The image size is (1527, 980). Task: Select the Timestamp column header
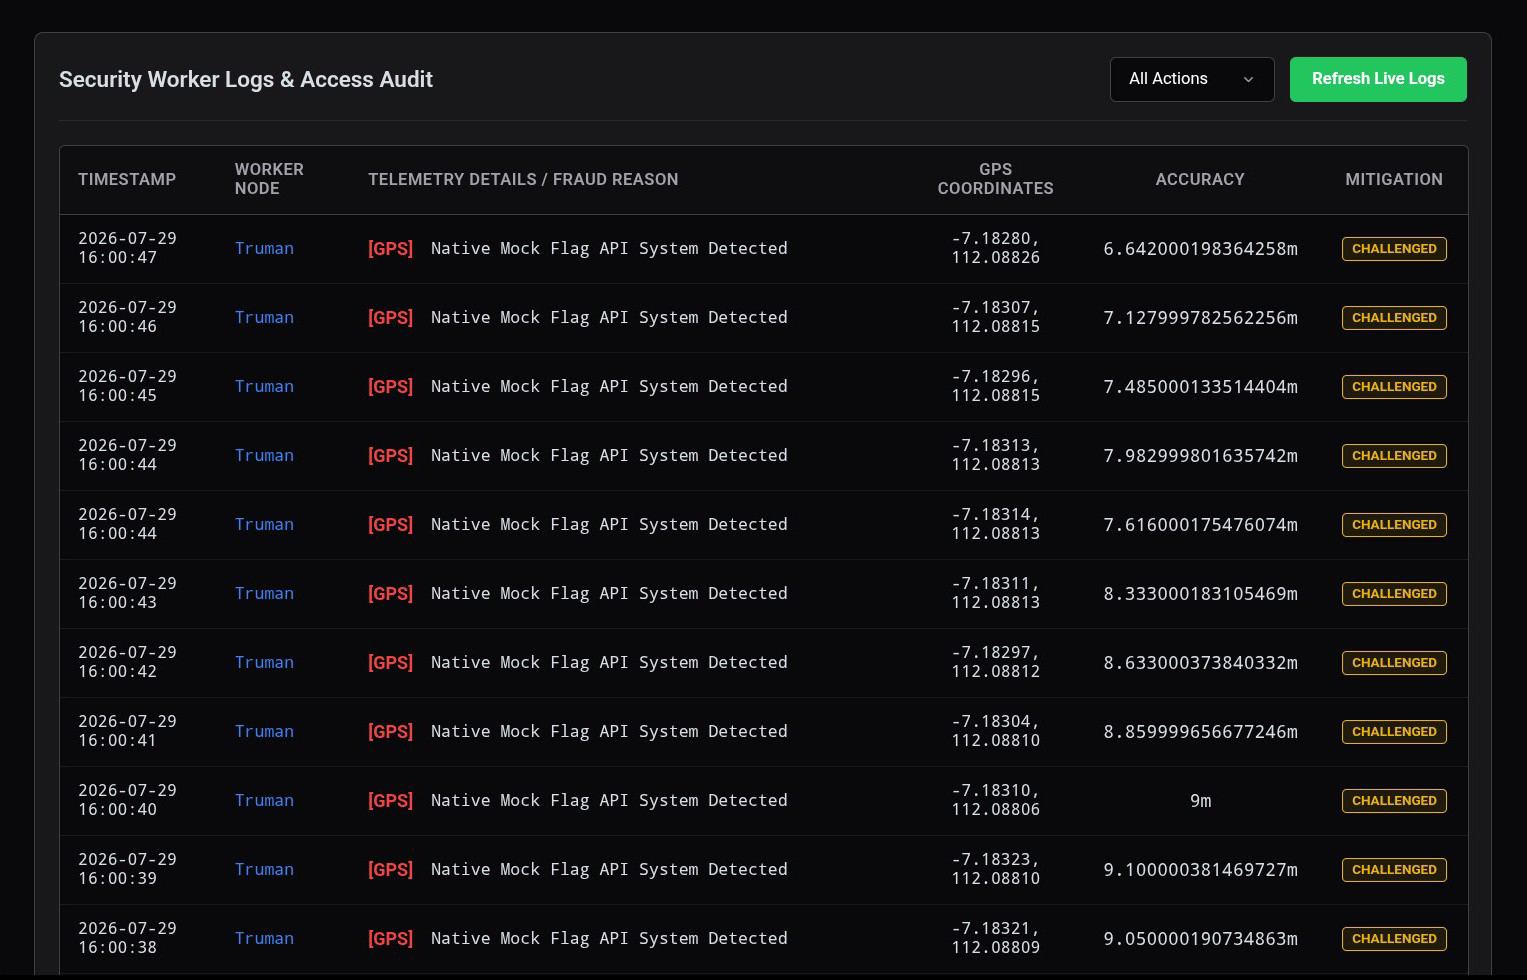pyautogui.click(x=127, y=179)
